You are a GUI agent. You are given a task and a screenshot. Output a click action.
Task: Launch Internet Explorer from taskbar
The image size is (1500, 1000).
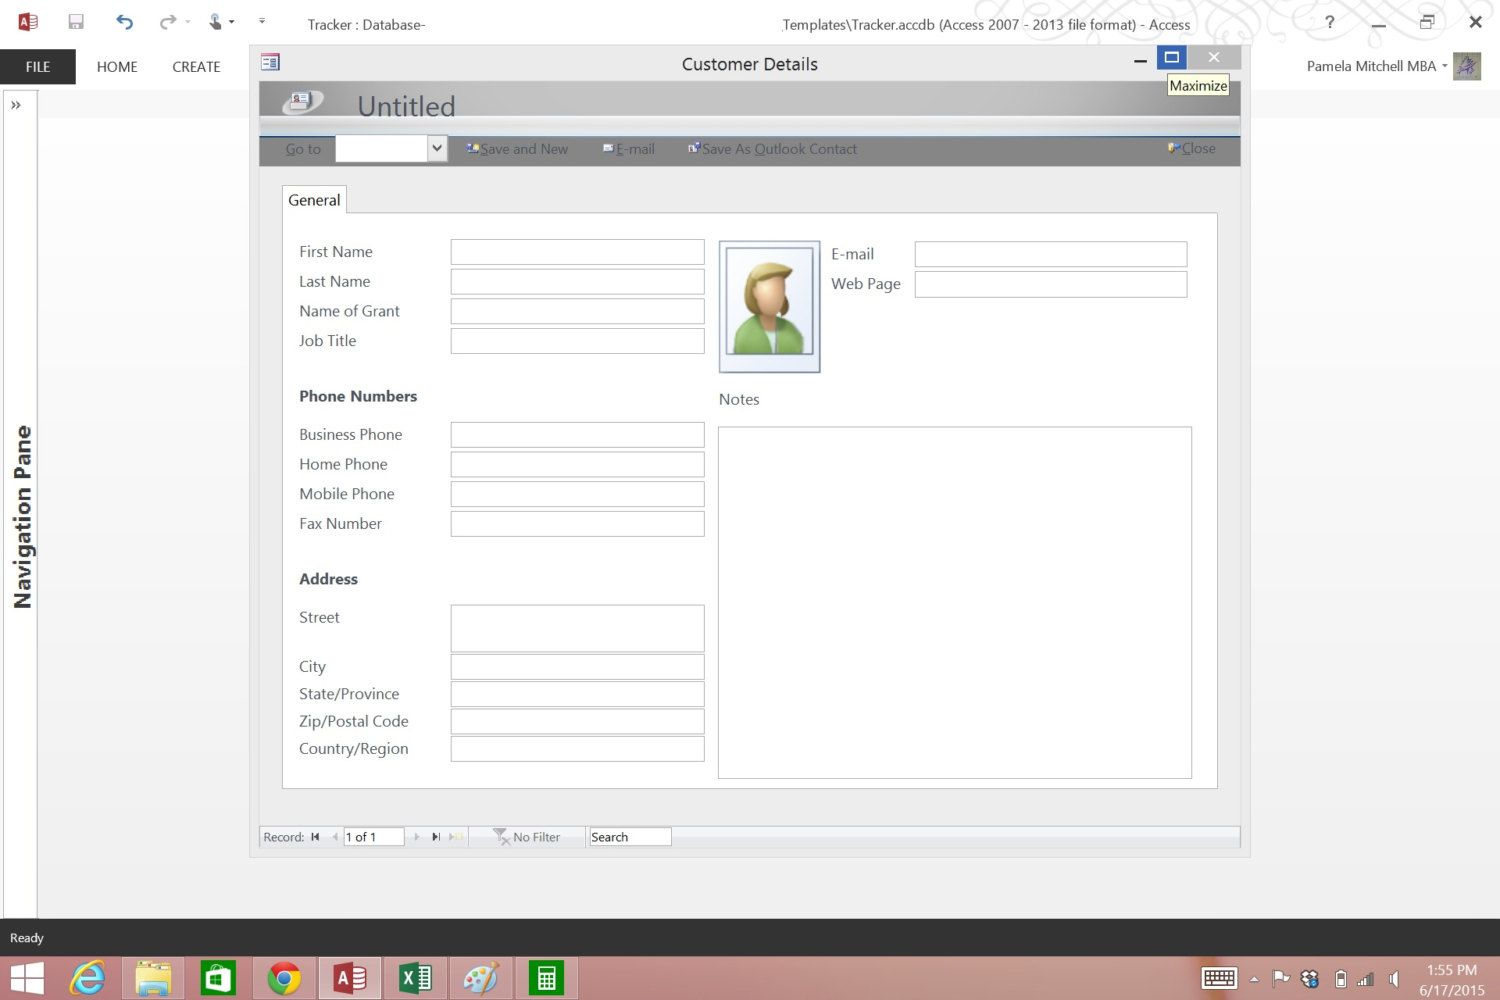point(88,978)
